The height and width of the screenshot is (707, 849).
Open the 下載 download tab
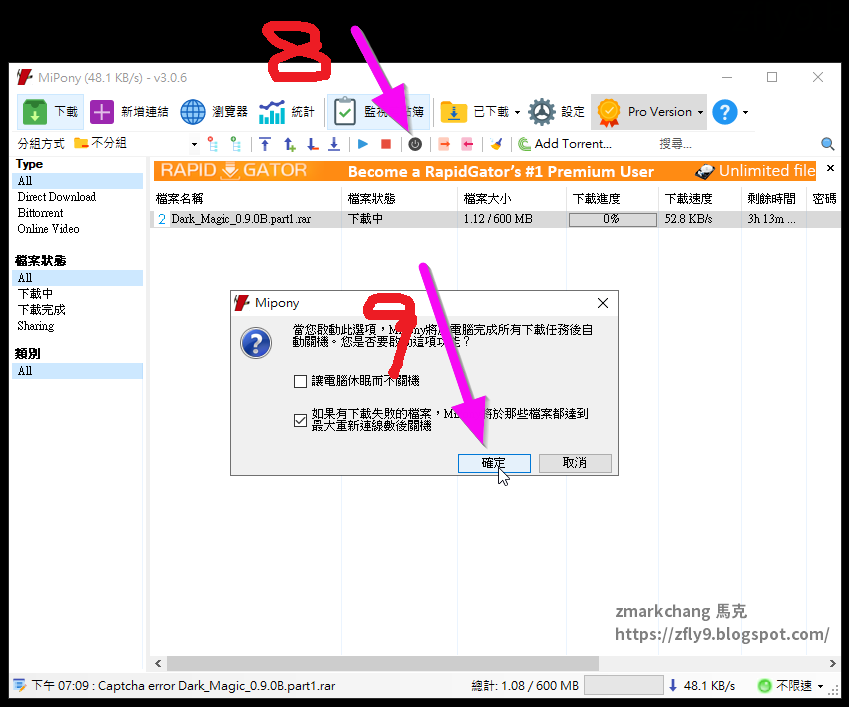pos(50,112)
